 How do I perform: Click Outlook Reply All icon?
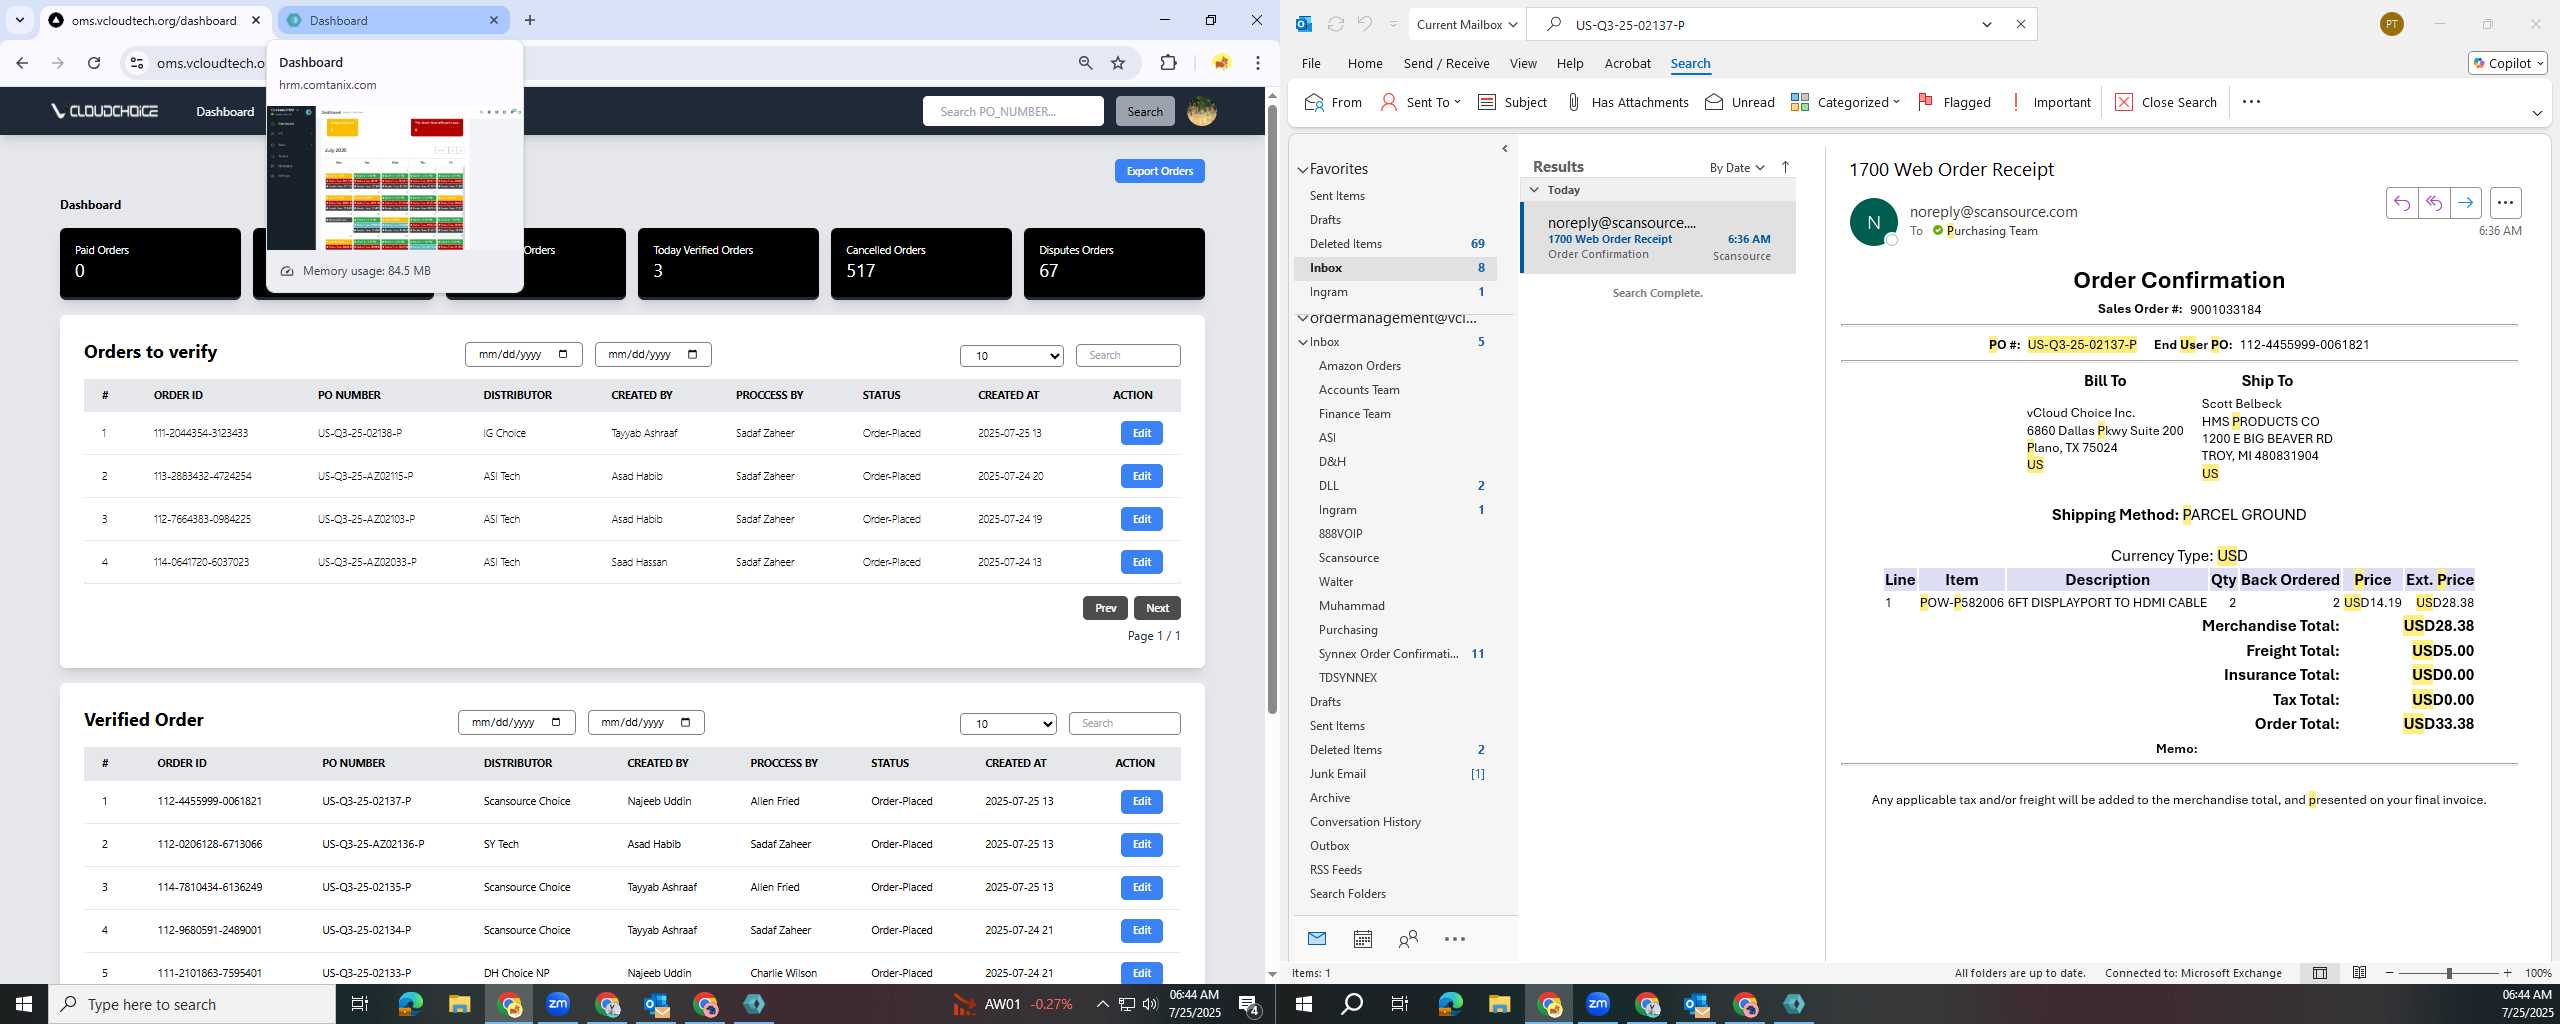tap(2433, 203)
